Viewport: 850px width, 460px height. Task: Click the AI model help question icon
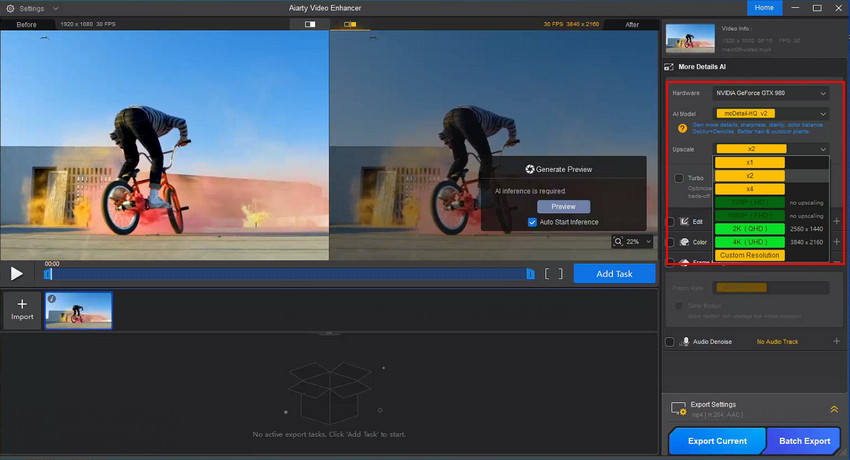tap(682, 128)
